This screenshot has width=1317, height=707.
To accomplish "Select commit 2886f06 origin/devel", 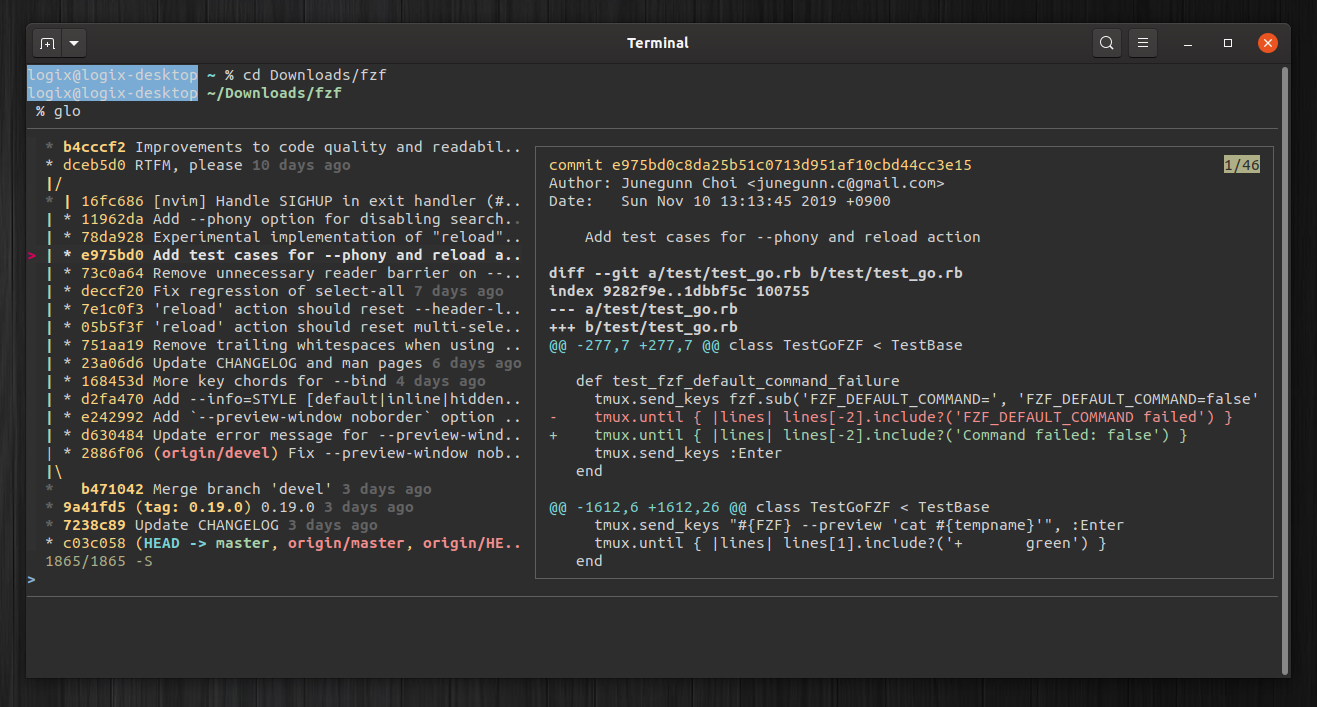I will [x=283, y=453].
